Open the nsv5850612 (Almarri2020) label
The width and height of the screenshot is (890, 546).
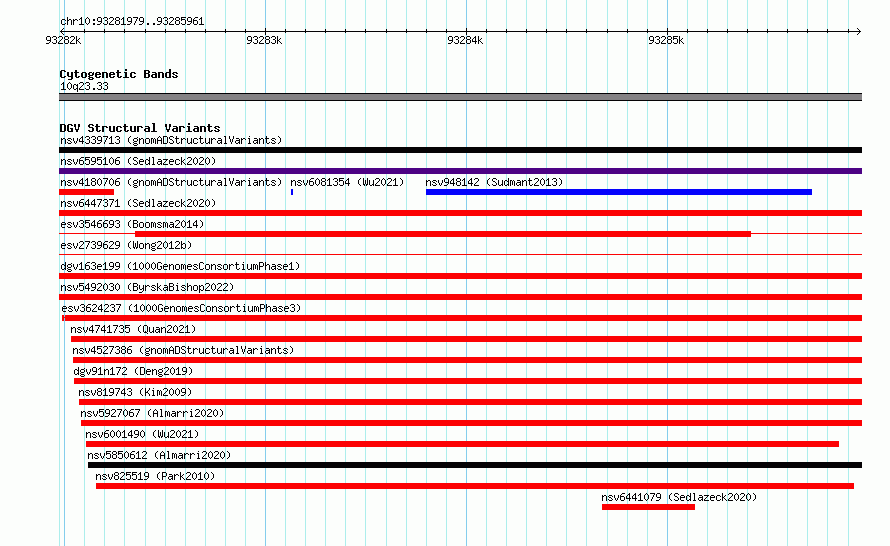(159, 455)
